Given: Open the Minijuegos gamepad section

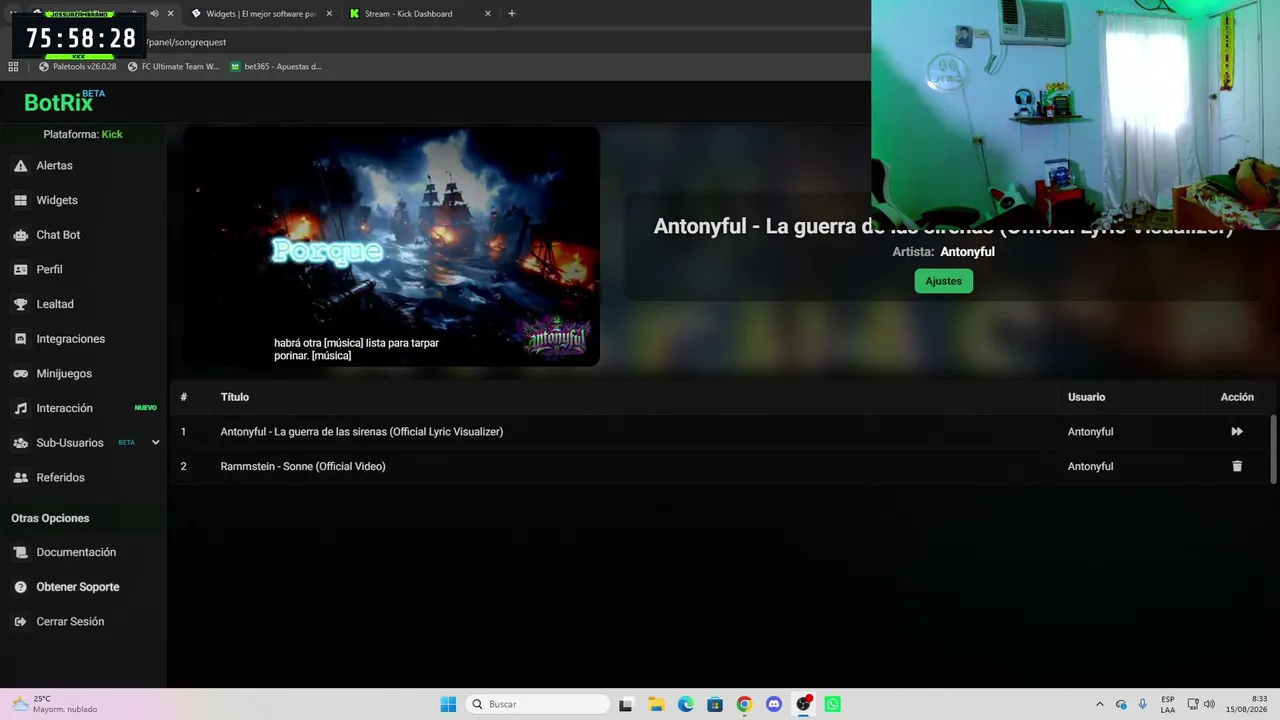Looking at the screenshot, I should tap(64, 373).
